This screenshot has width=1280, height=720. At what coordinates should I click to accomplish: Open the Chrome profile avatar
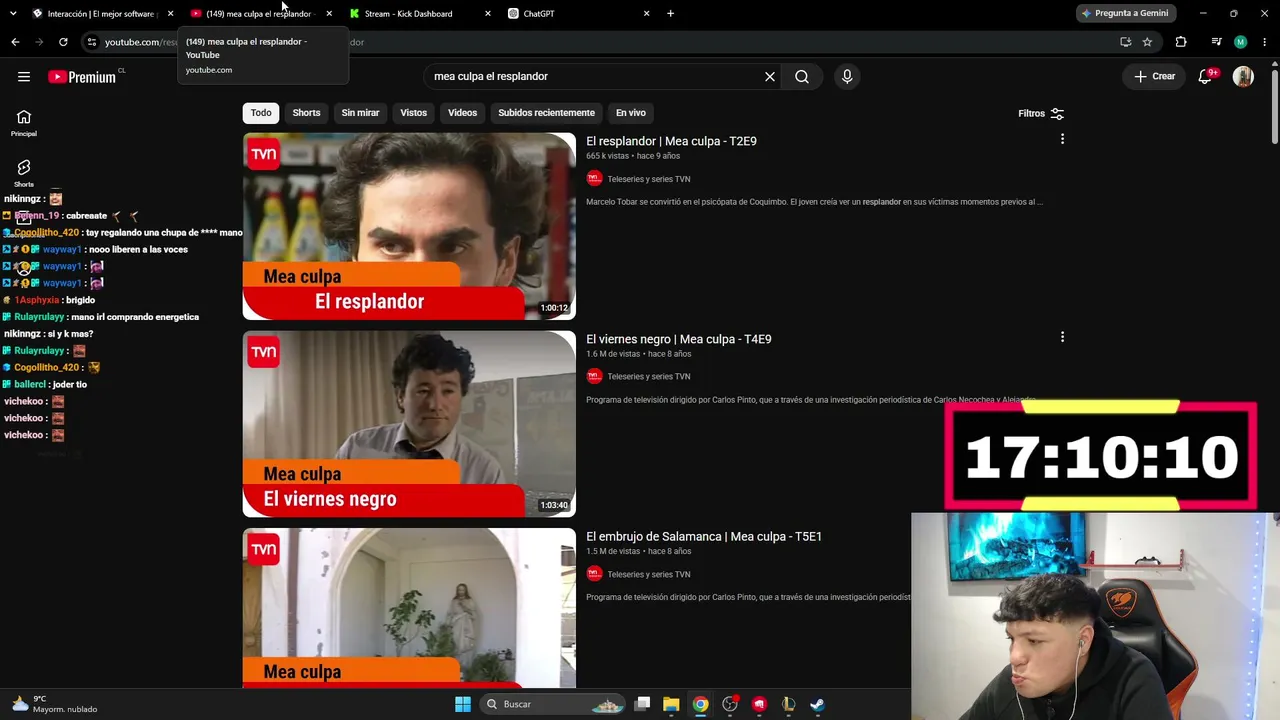click(x=1240, y=42)
